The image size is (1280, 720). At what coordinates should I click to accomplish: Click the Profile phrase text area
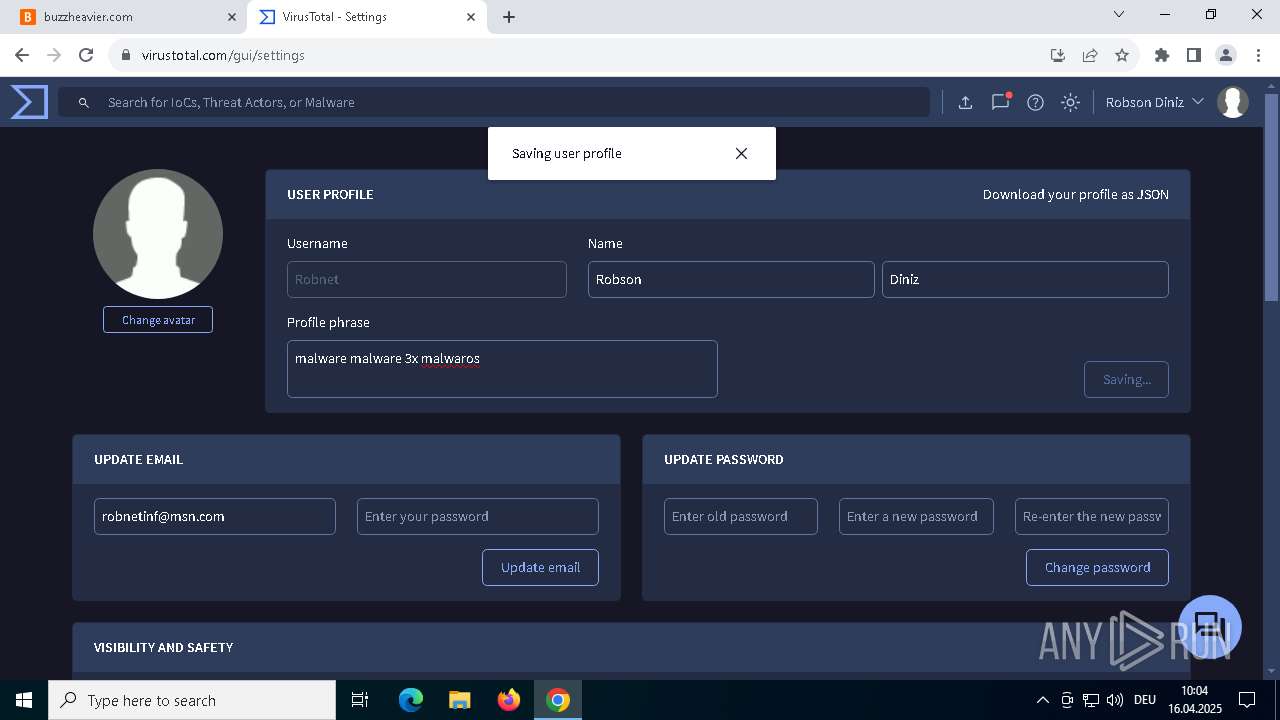tap(502, 369)
